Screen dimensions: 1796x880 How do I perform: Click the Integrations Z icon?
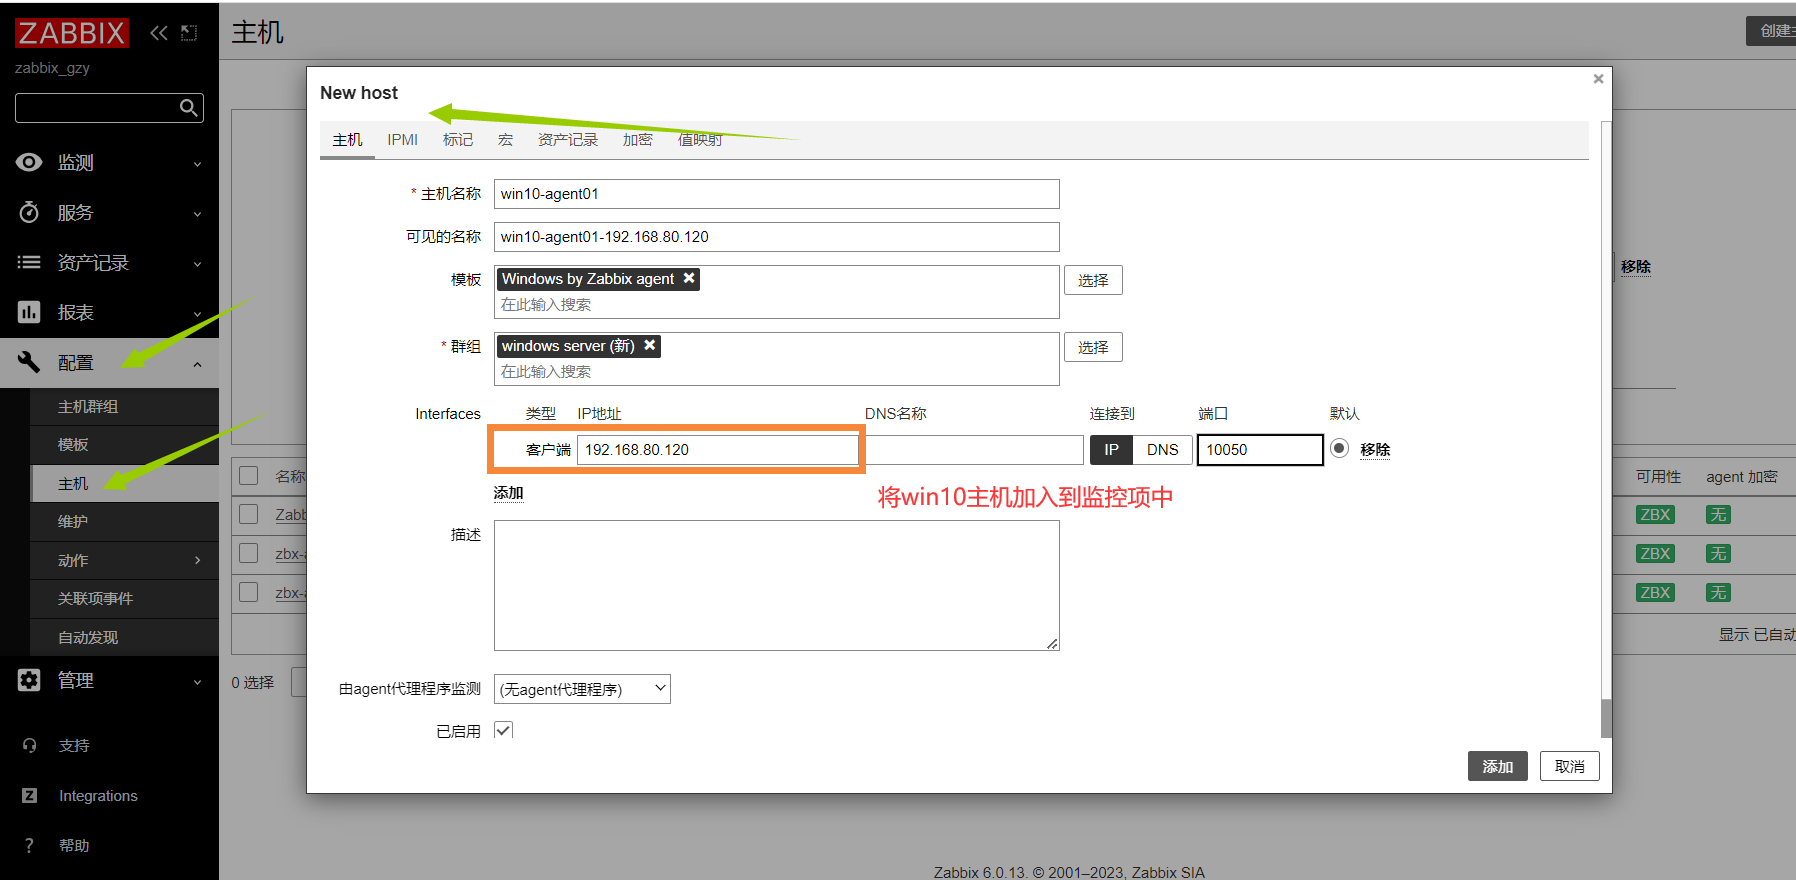[29, 796]
